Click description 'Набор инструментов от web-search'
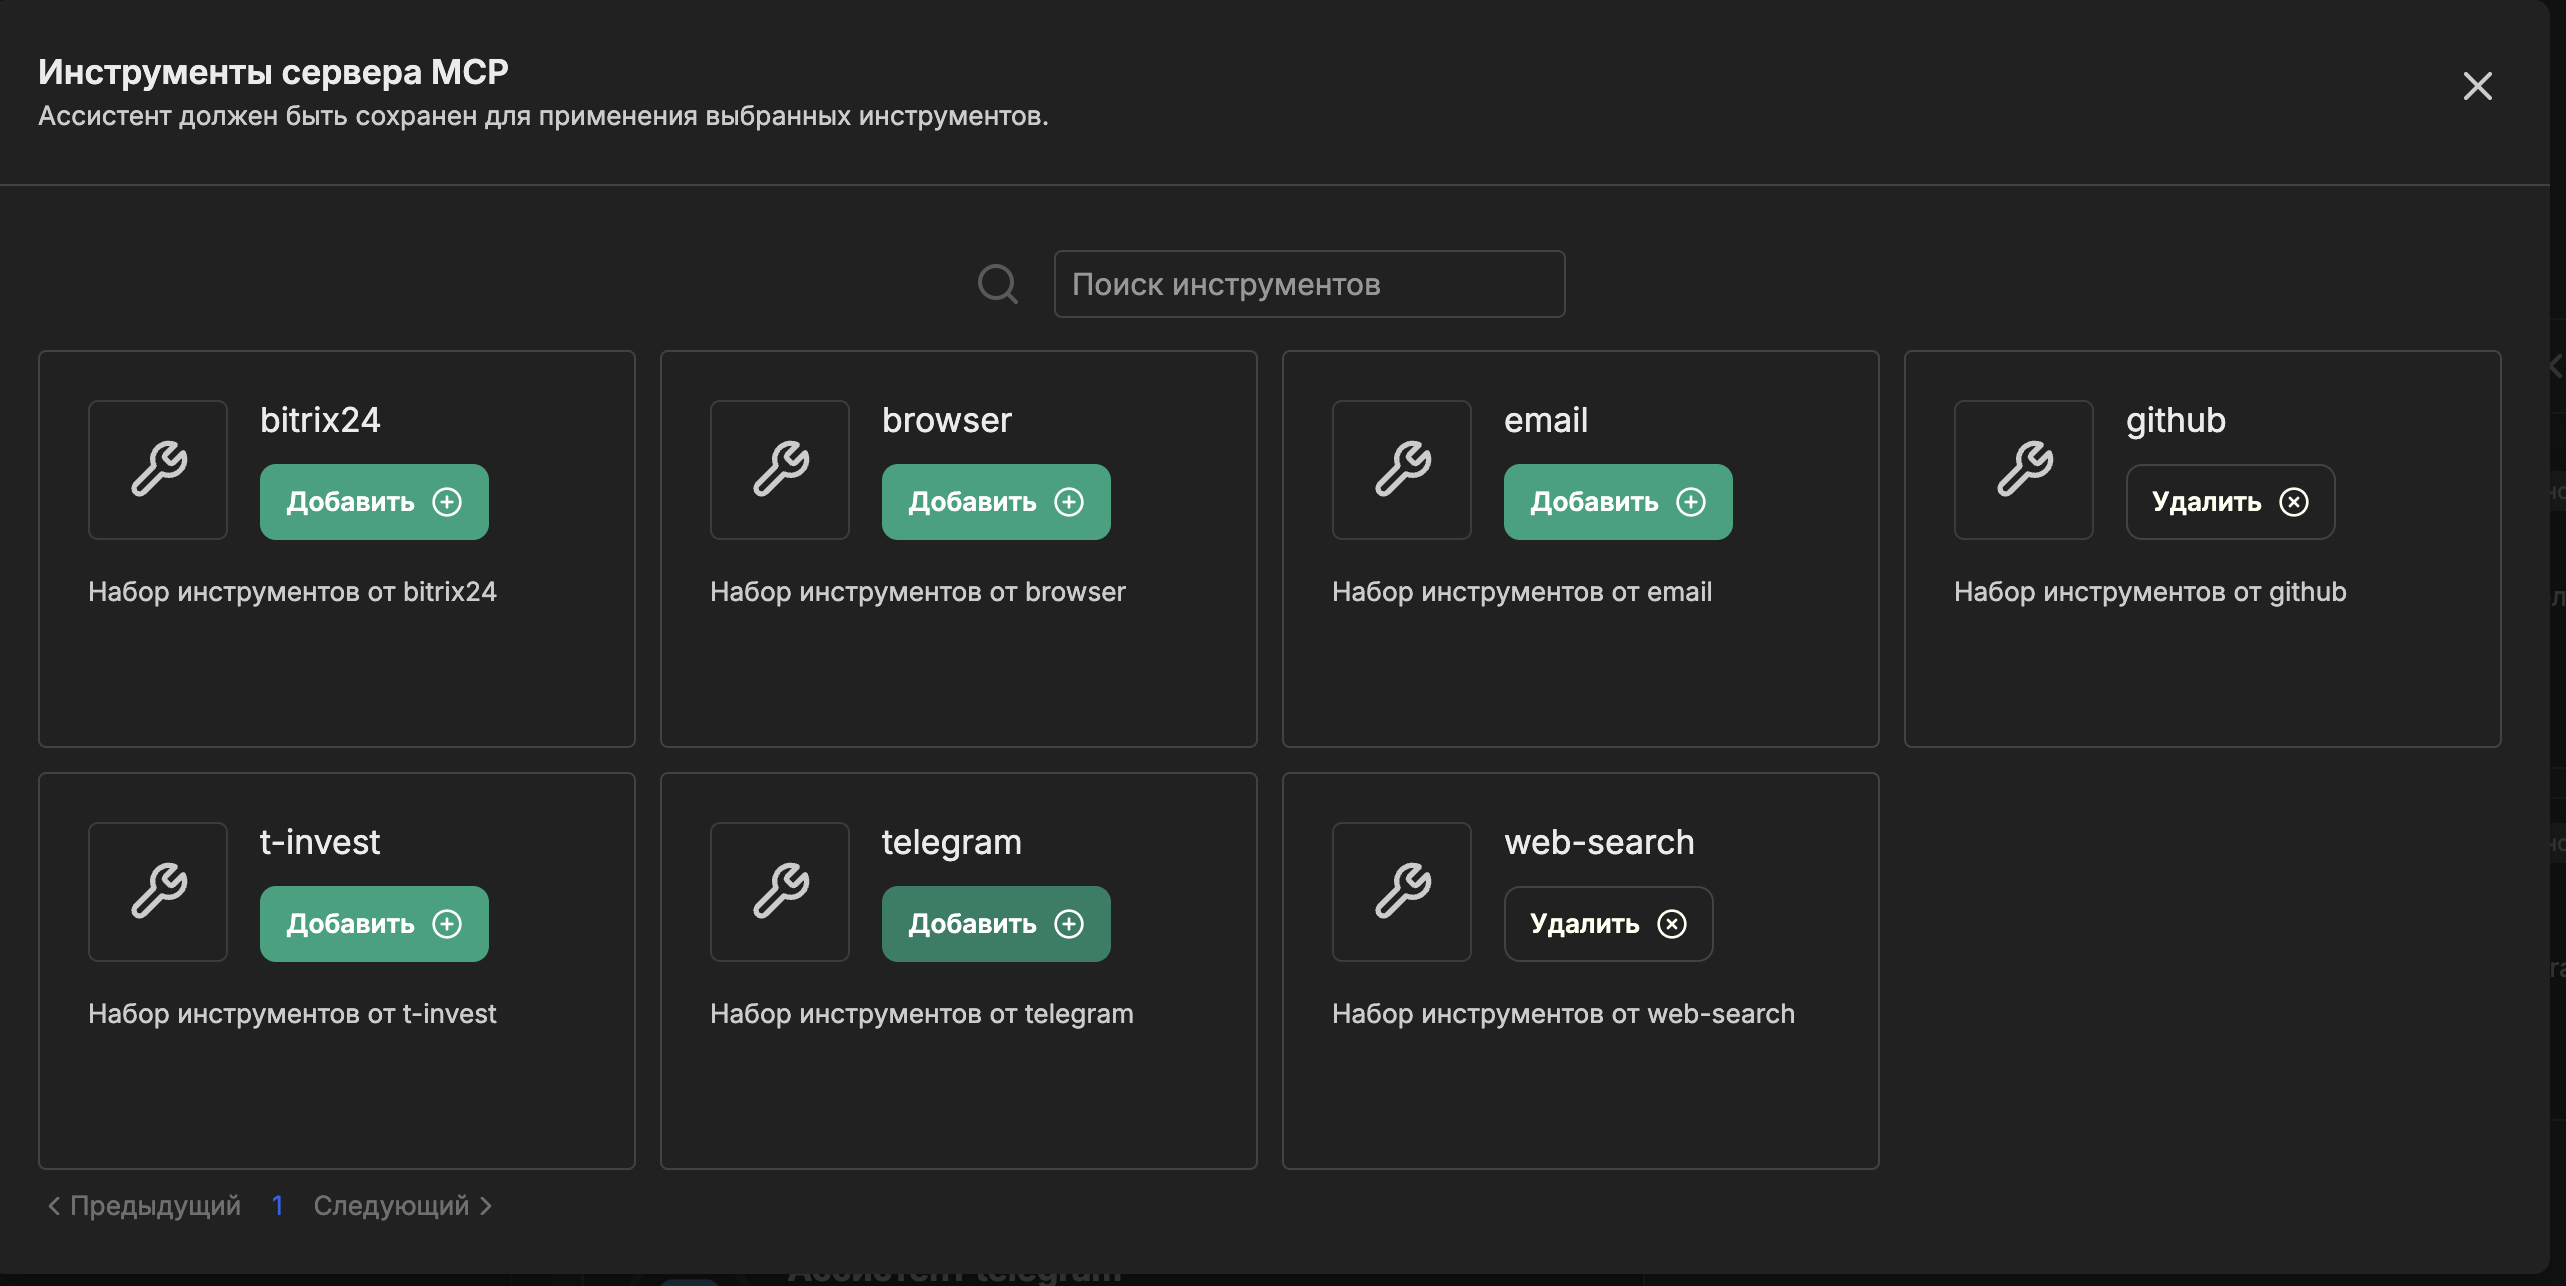The height and width of the screenshot is (1286, 2566). pos(1564,1014)
